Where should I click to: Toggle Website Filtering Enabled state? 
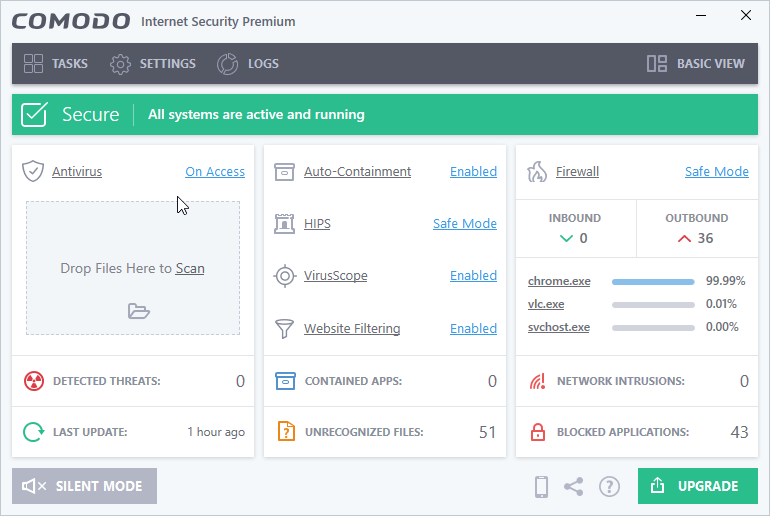(473, 328)
